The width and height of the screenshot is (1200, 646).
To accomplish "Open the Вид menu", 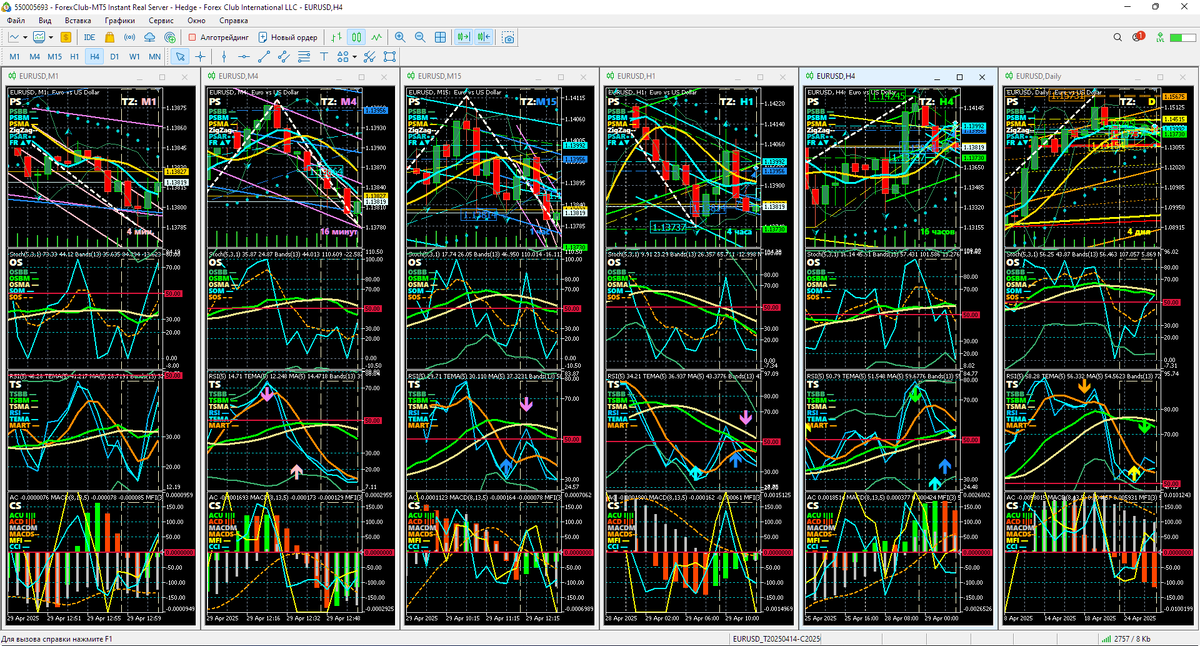I will tap(45, 20).
